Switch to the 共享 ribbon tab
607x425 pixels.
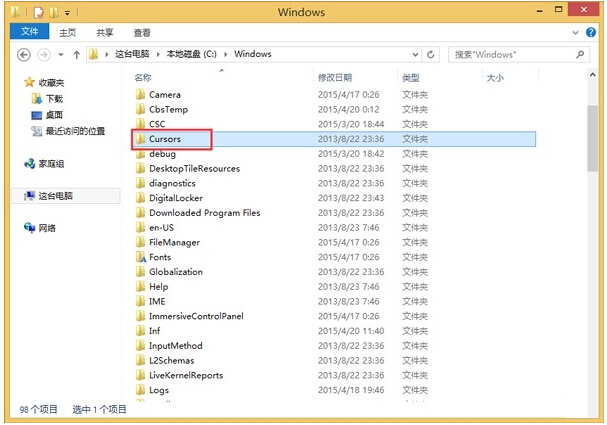[x=105, y=33]
